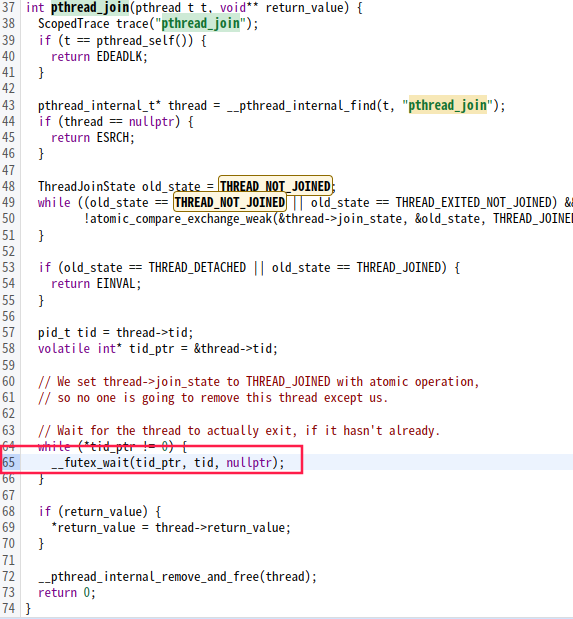Click line number 43 in gutter
This screenshot has height=619, width=573.
point(8,105)
